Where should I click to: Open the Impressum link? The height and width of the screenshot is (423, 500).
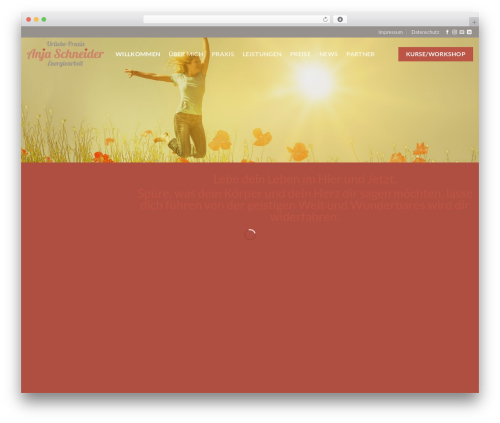[390, 32]
